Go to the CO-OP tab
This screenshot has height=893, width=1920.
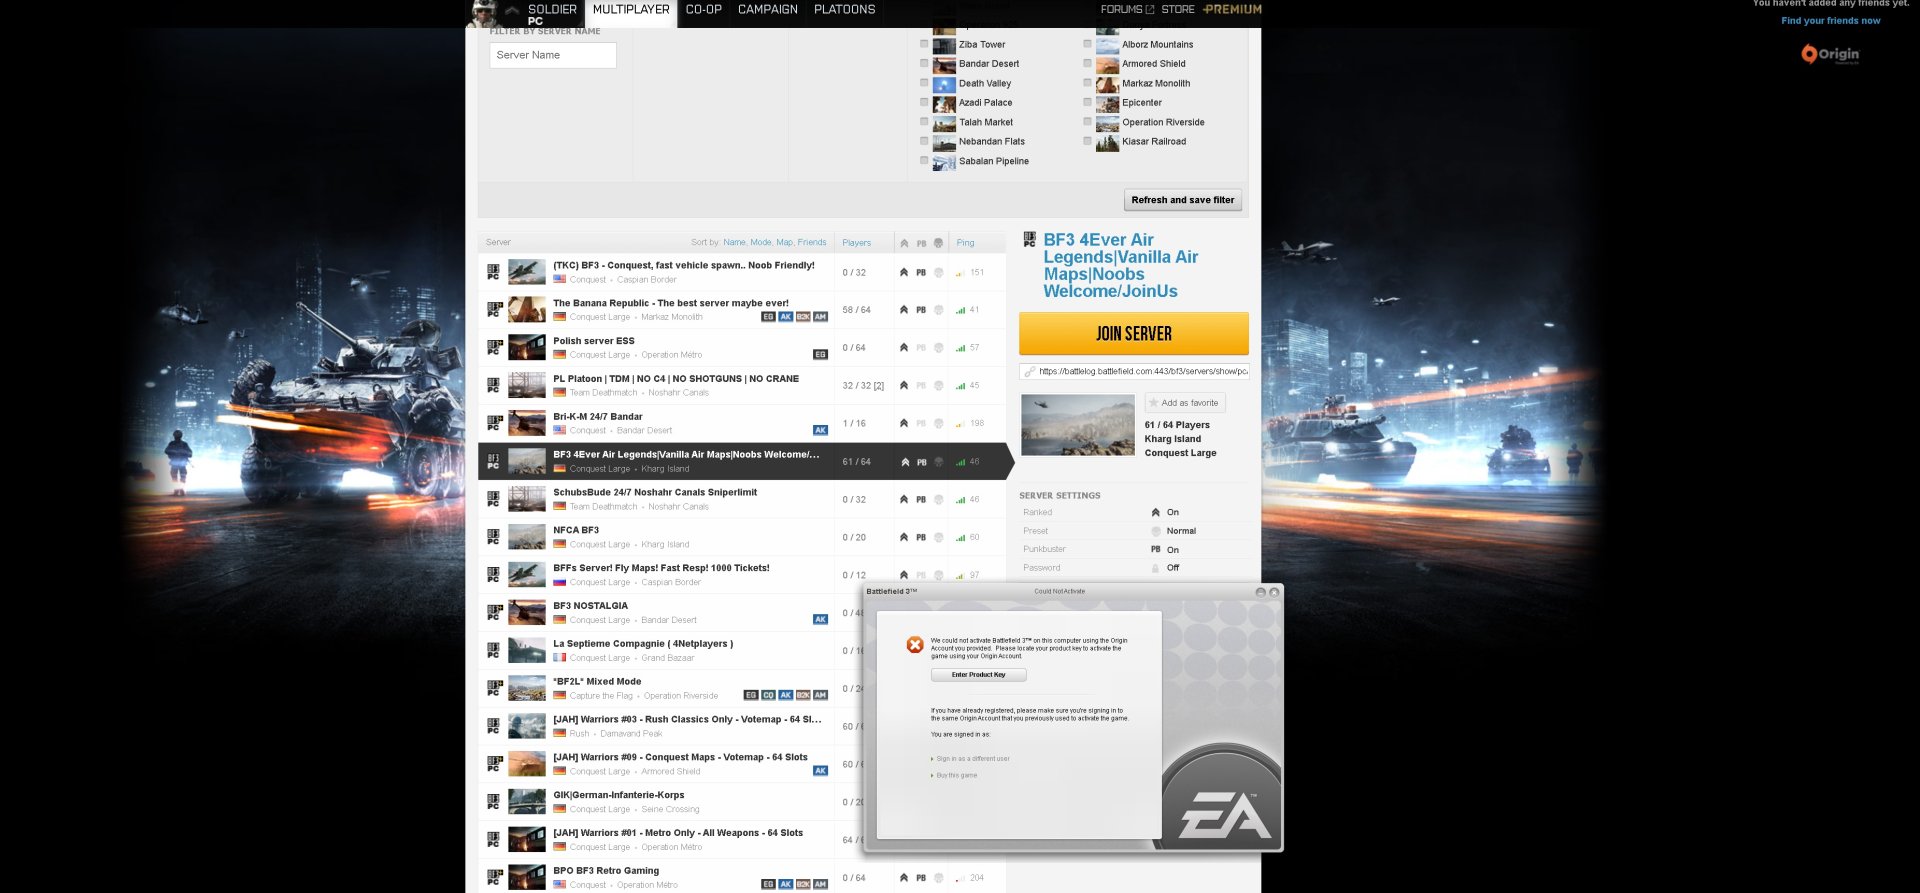point(704,10)
